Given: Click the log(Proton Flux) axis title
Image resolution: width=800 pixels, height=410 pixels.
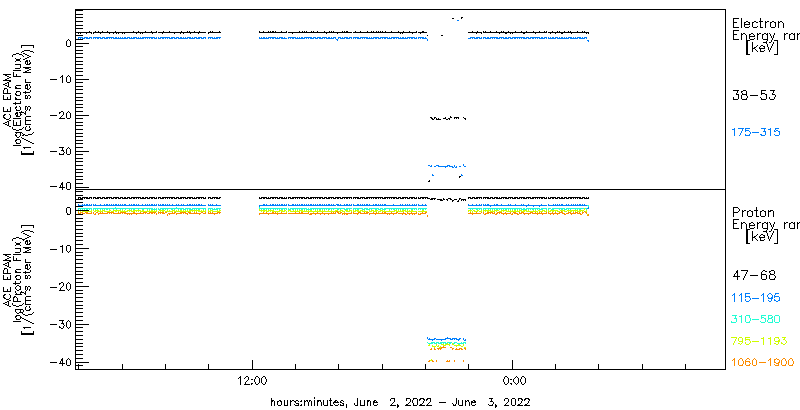Looking at the screenshot, I should pyautogui.click(x=20, y=278).
